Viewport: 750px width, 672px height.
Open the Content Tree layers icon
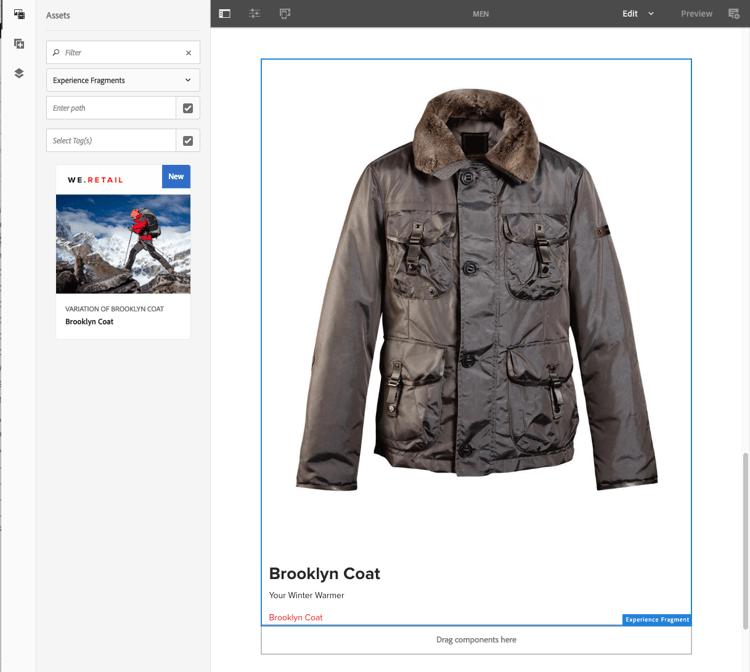pyautogui.click(x=19, y=73)
